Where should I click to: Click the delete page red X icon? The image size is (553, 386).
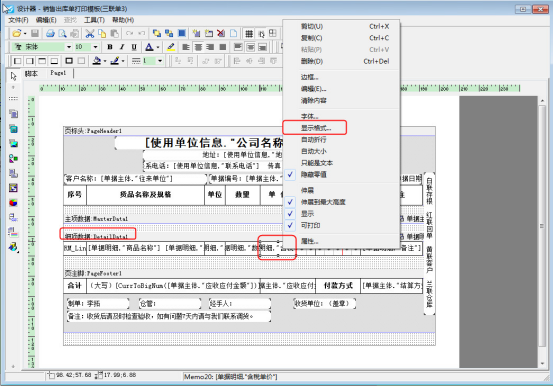pyautogui.click(x=221, y=34)
